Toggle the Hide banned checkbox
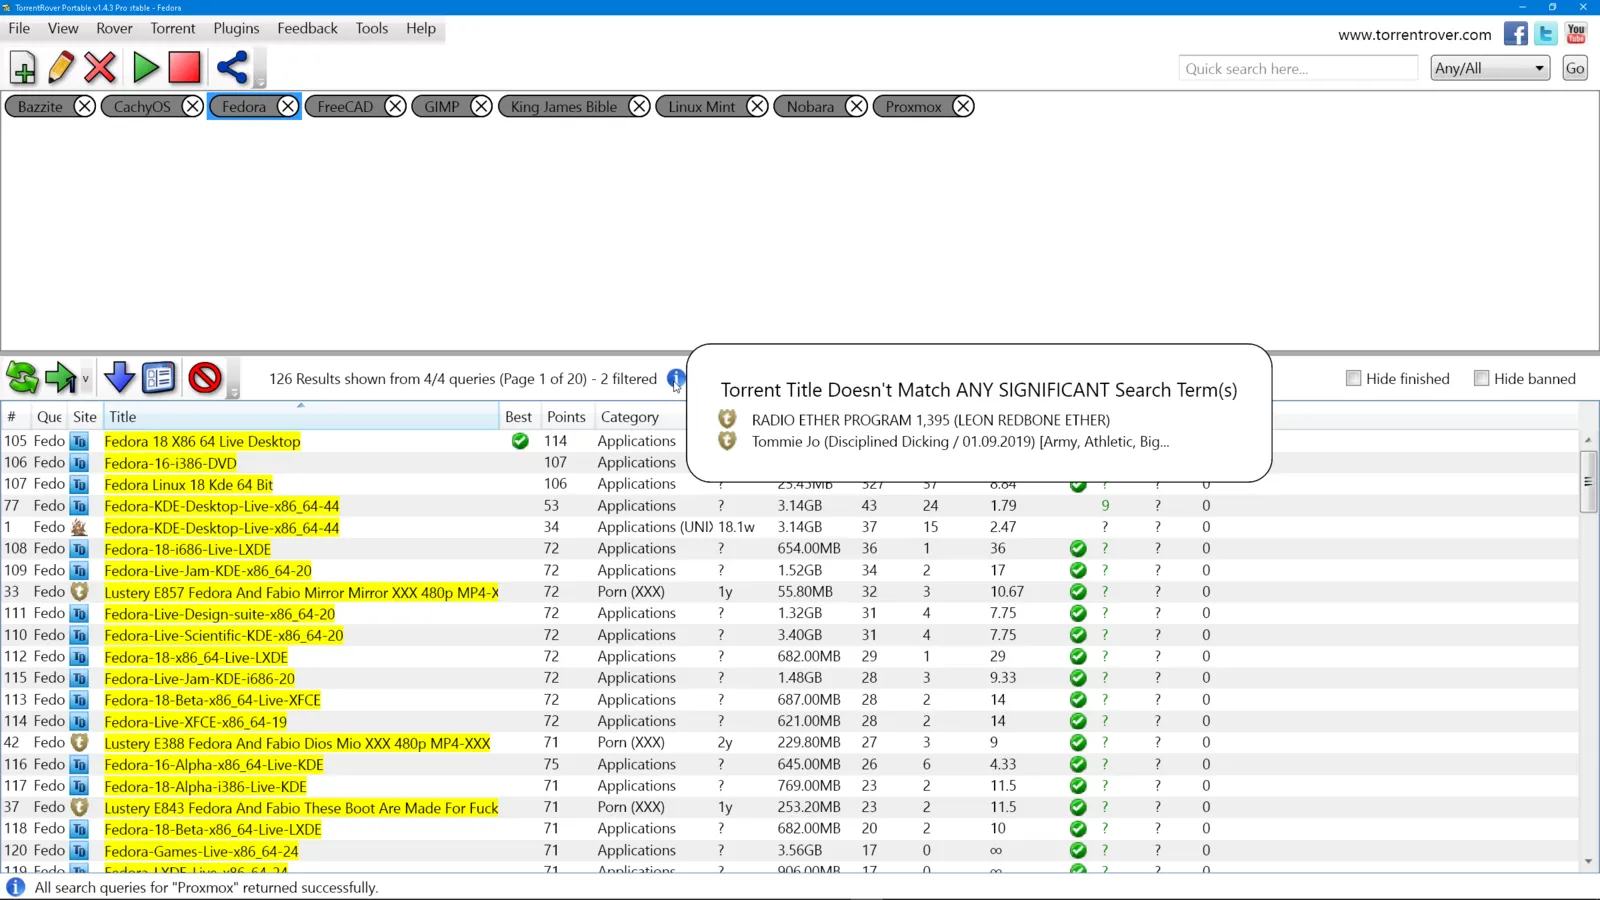Viewport: 1600px width, 900px height. coord(1482,378)
